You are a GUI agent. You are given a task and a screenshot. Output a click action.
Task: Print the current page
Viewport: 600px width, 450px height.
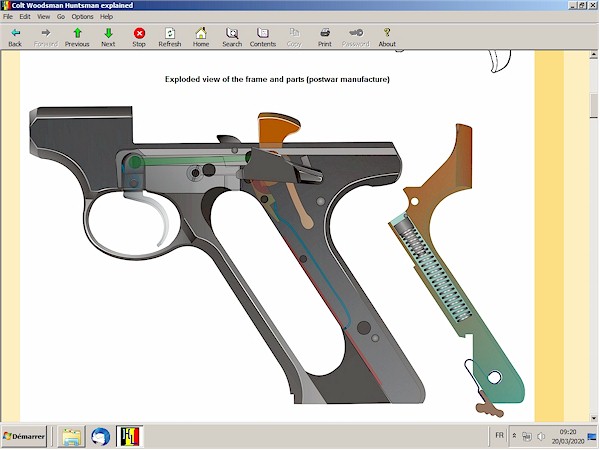point(325,37)
